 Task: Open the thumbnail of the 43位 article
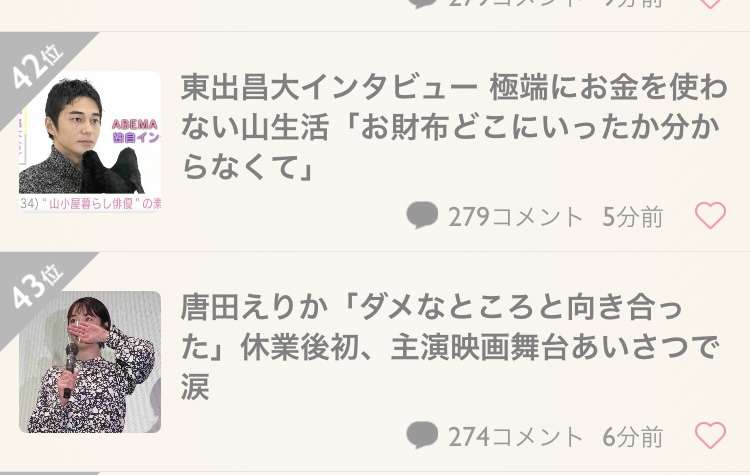coord(90,362)
